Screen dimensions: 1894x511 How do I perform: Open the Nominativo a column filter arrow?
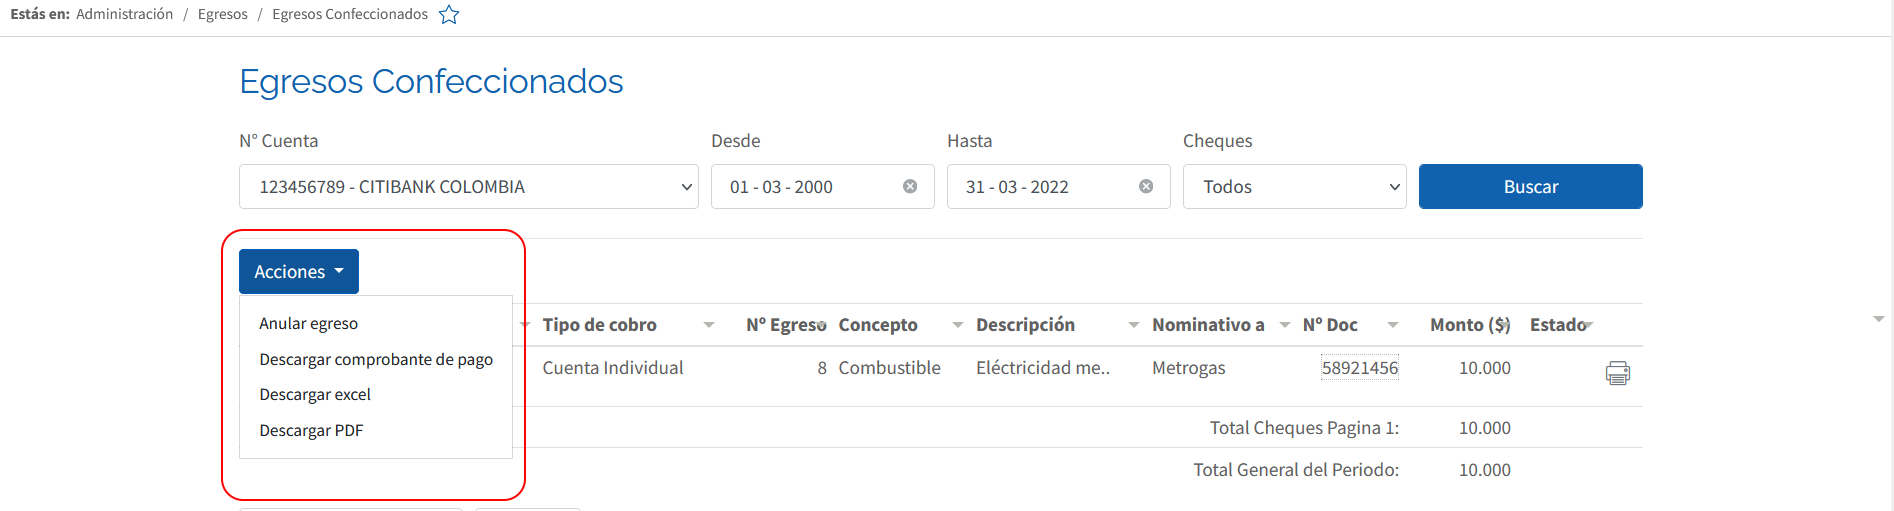(1284, 325)
